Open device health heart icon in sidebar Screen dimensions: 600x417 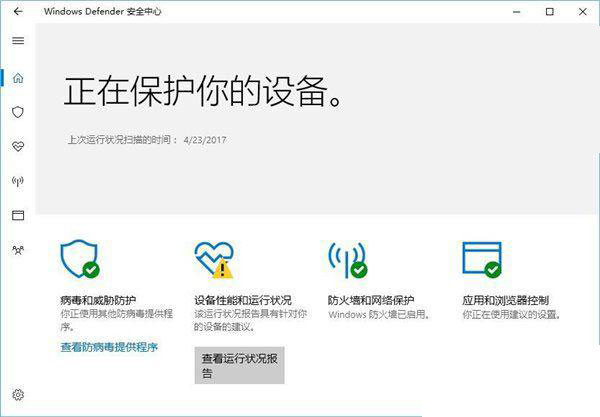[x=18, y=146]
